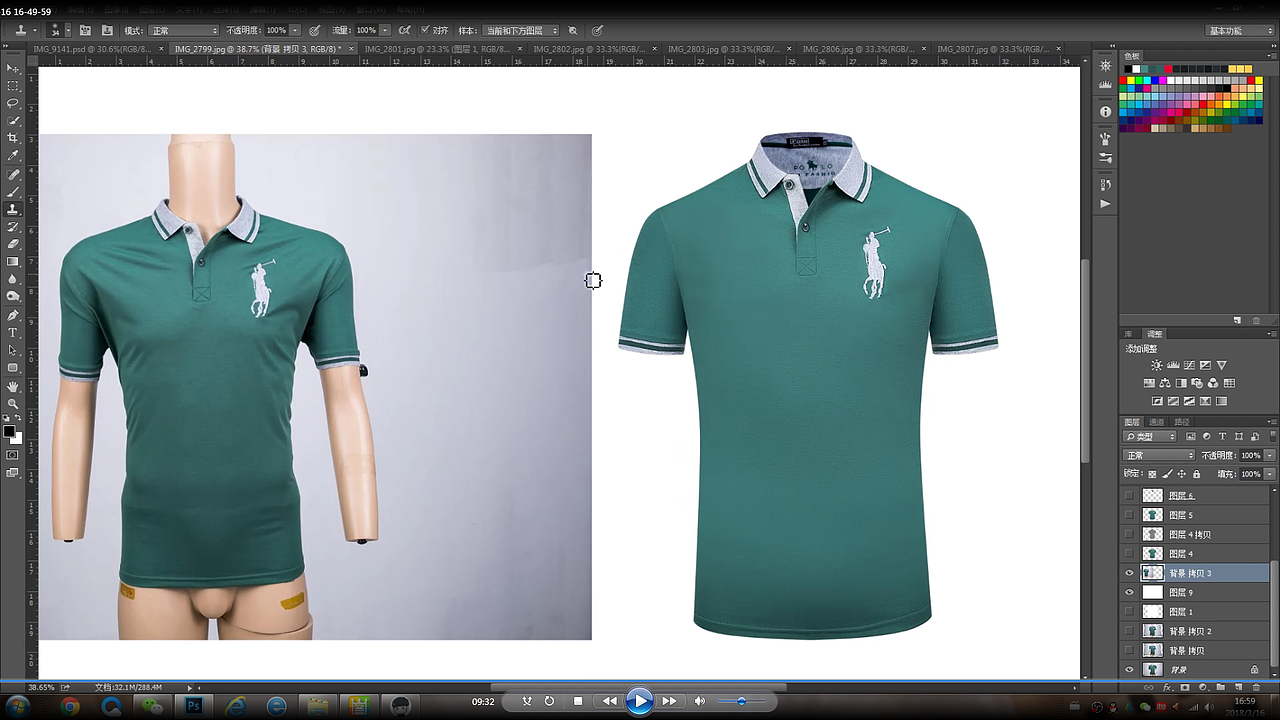
Task: Open the options bar 不透明度 opacity dropdown arrow
Action: point(295,31)
